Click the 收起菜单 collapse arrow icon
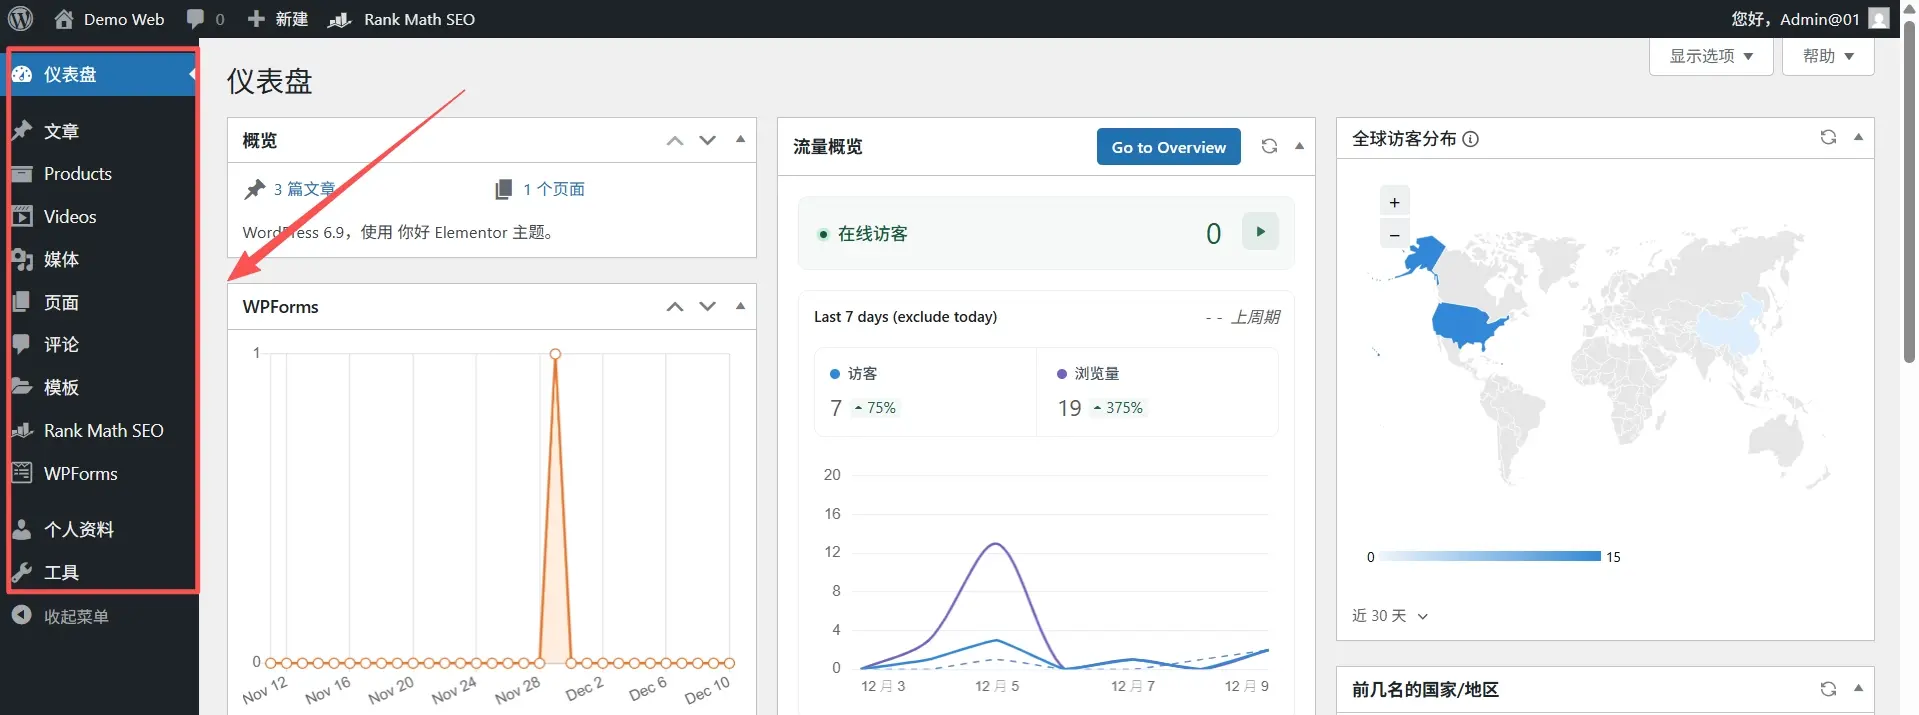 [22, 616]
